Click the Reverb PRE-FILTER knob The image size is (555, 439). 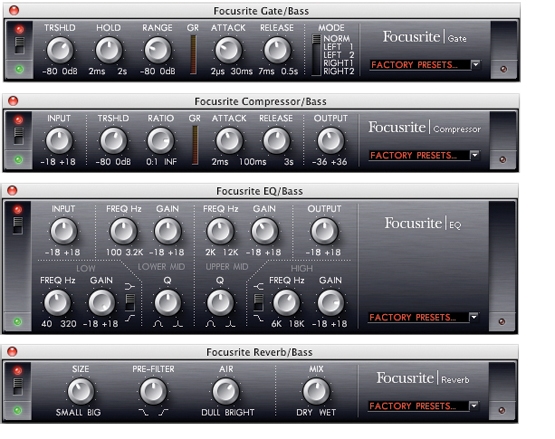pyautogui.click(x=153, y=391)
